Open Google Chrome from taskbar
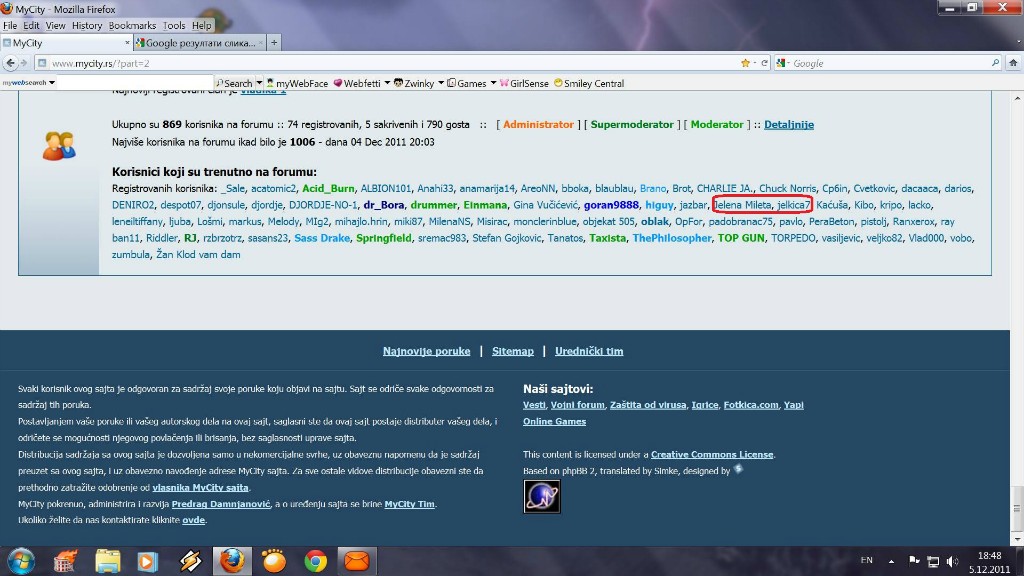Screen dimensions: 1024x576 (315, 561)
